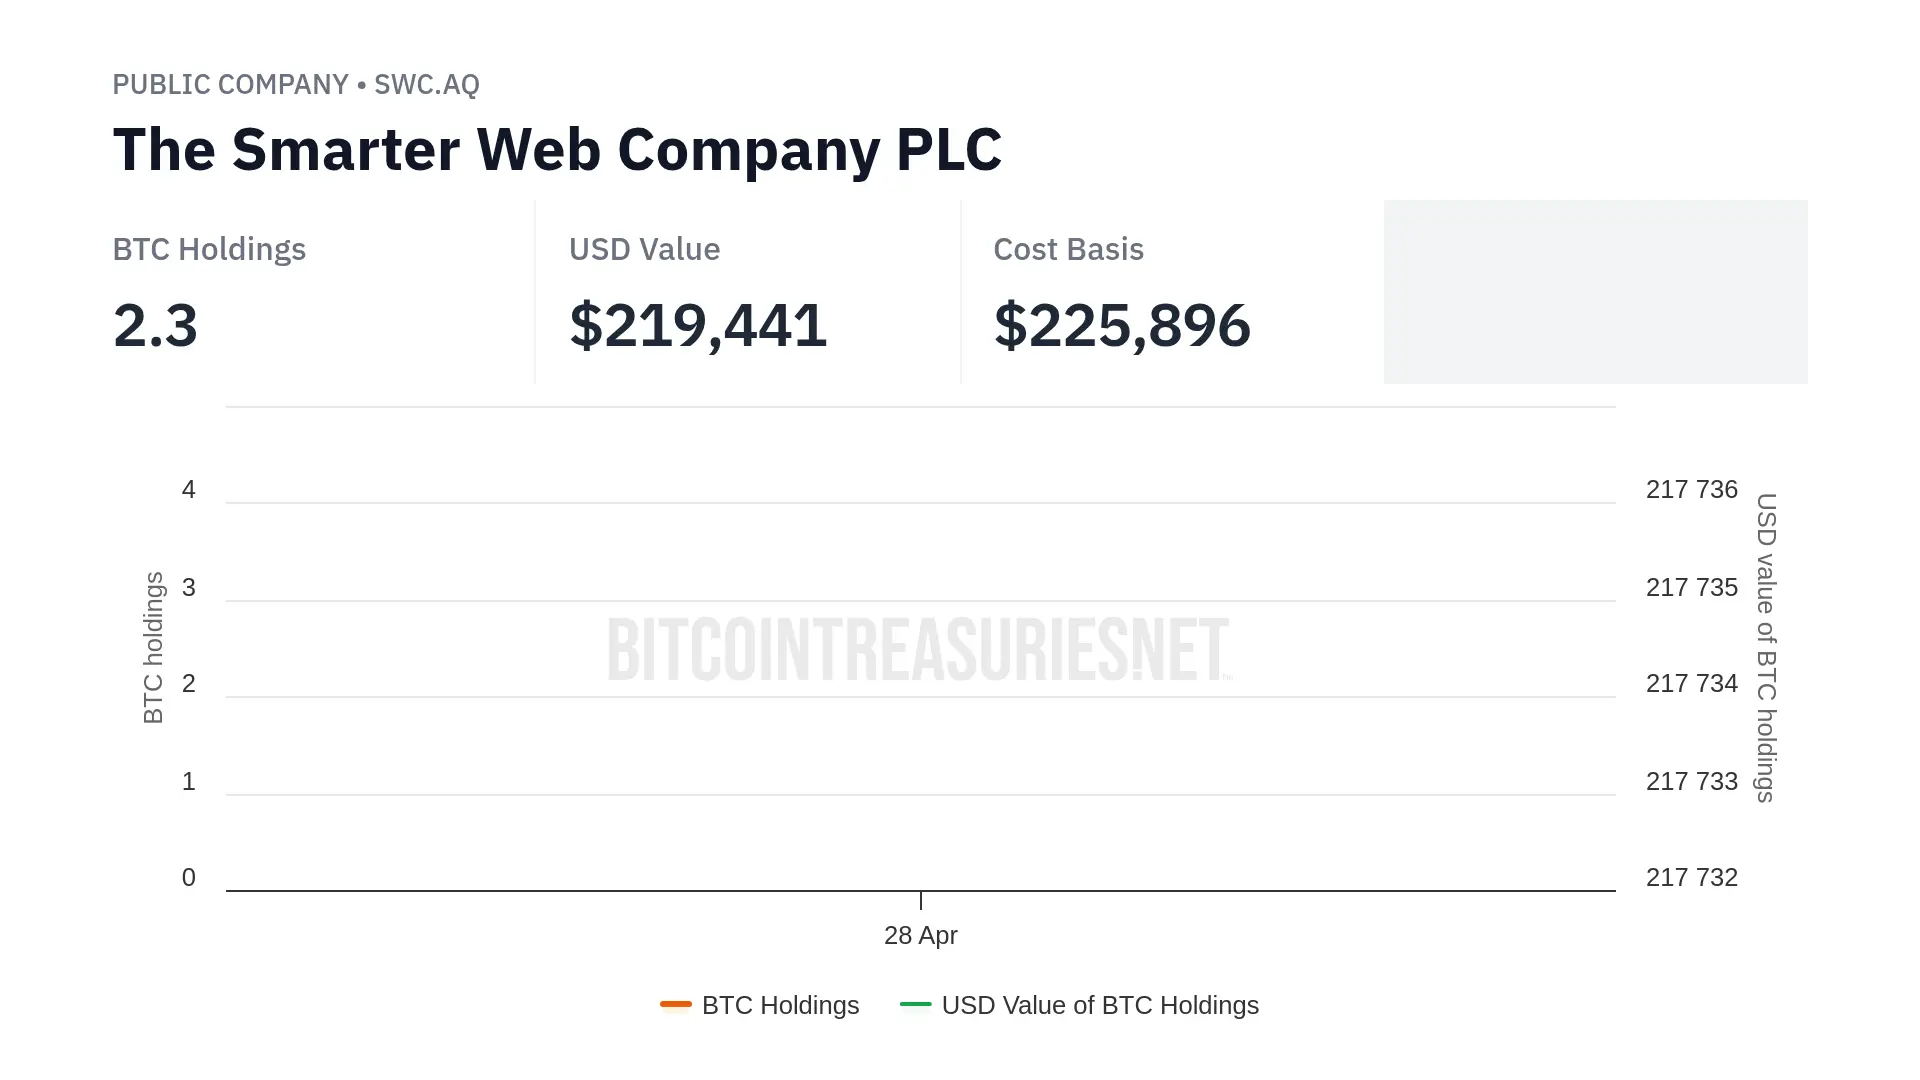Click the left axis label 4

[189, 490]
